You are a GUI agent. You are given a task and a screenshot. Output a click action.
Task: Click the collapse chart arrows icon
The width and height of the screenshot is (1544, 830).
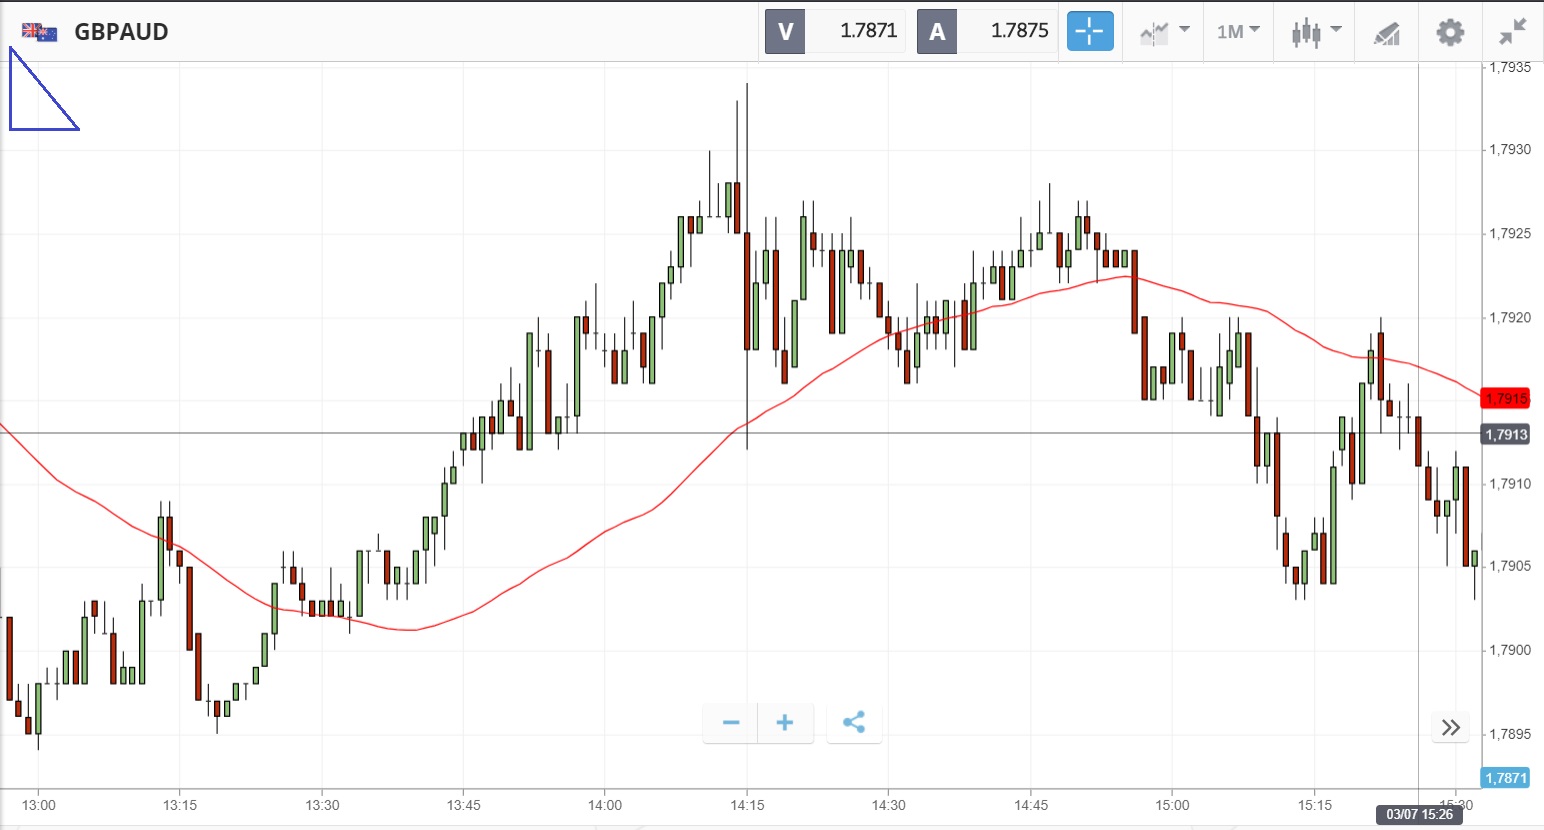point(1512,32)
